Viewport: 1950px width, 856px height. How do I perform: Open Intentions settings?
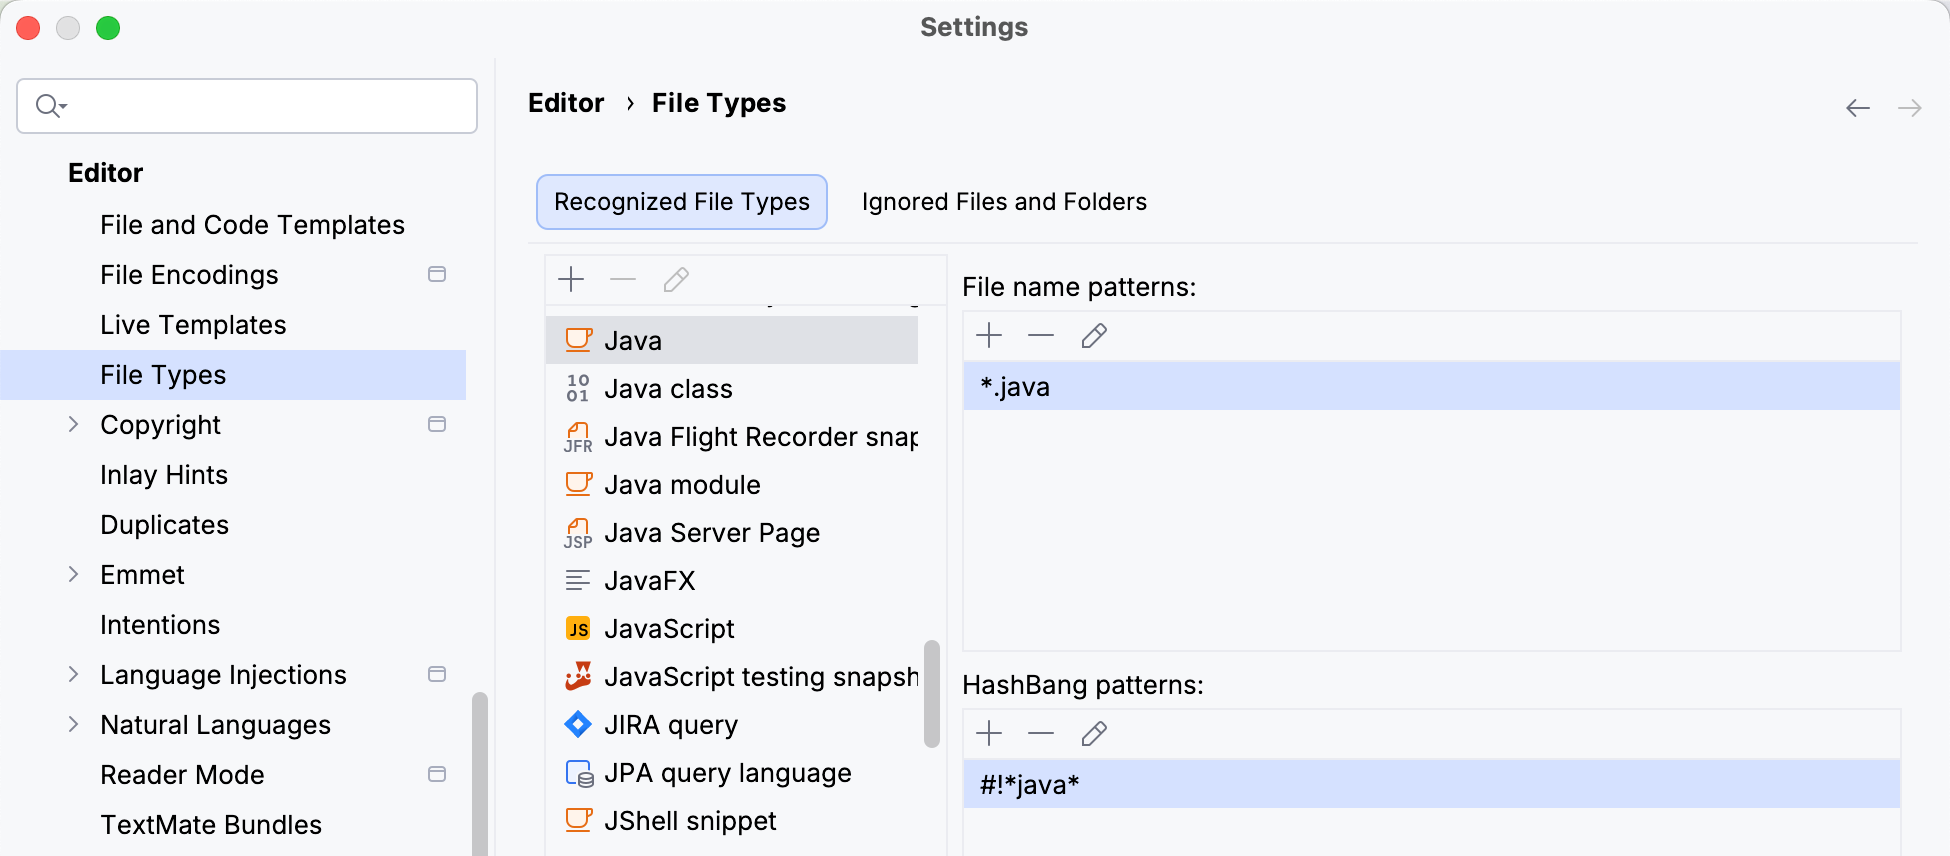pos(160,625)
